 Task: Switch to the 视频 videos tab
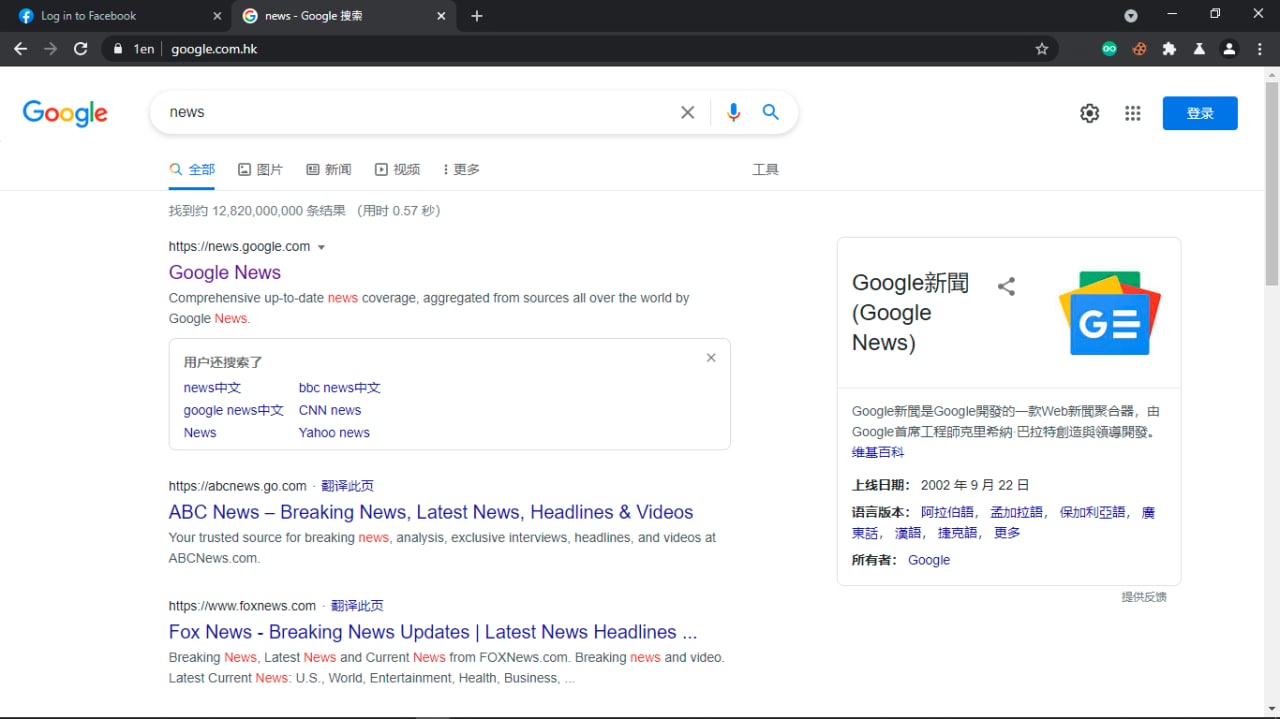coord(397,170)
